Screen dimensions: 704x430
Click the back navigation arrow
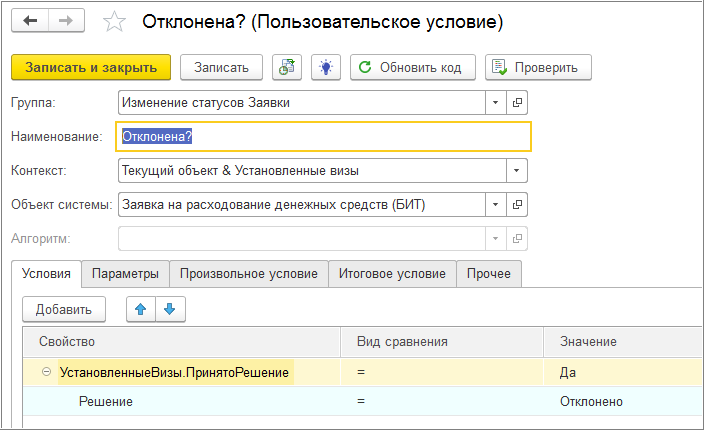31,20
